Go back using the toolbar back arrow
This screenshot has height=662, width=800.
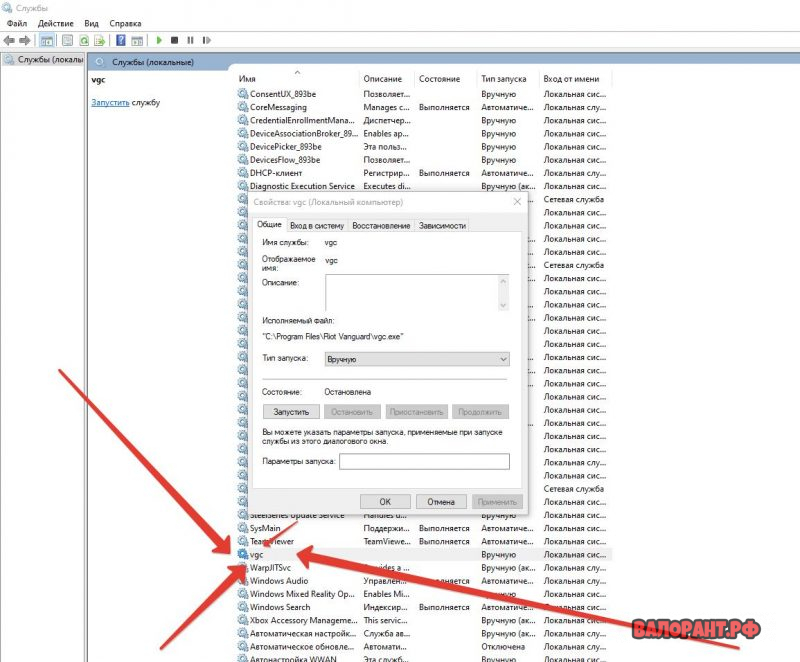9,40
